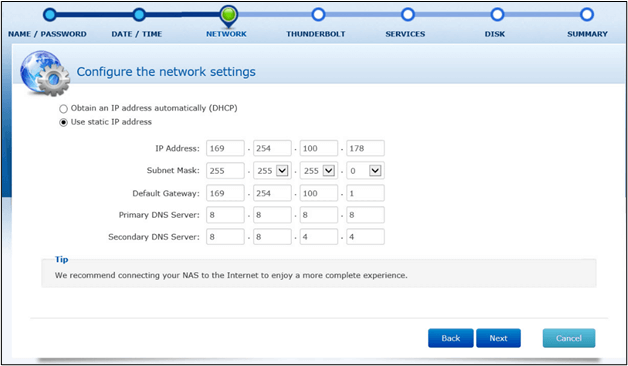The height and width of the screenshot is (366, 628).
Task: Click Primary DNS Server first octet field
Action: (x=225, y=215)
